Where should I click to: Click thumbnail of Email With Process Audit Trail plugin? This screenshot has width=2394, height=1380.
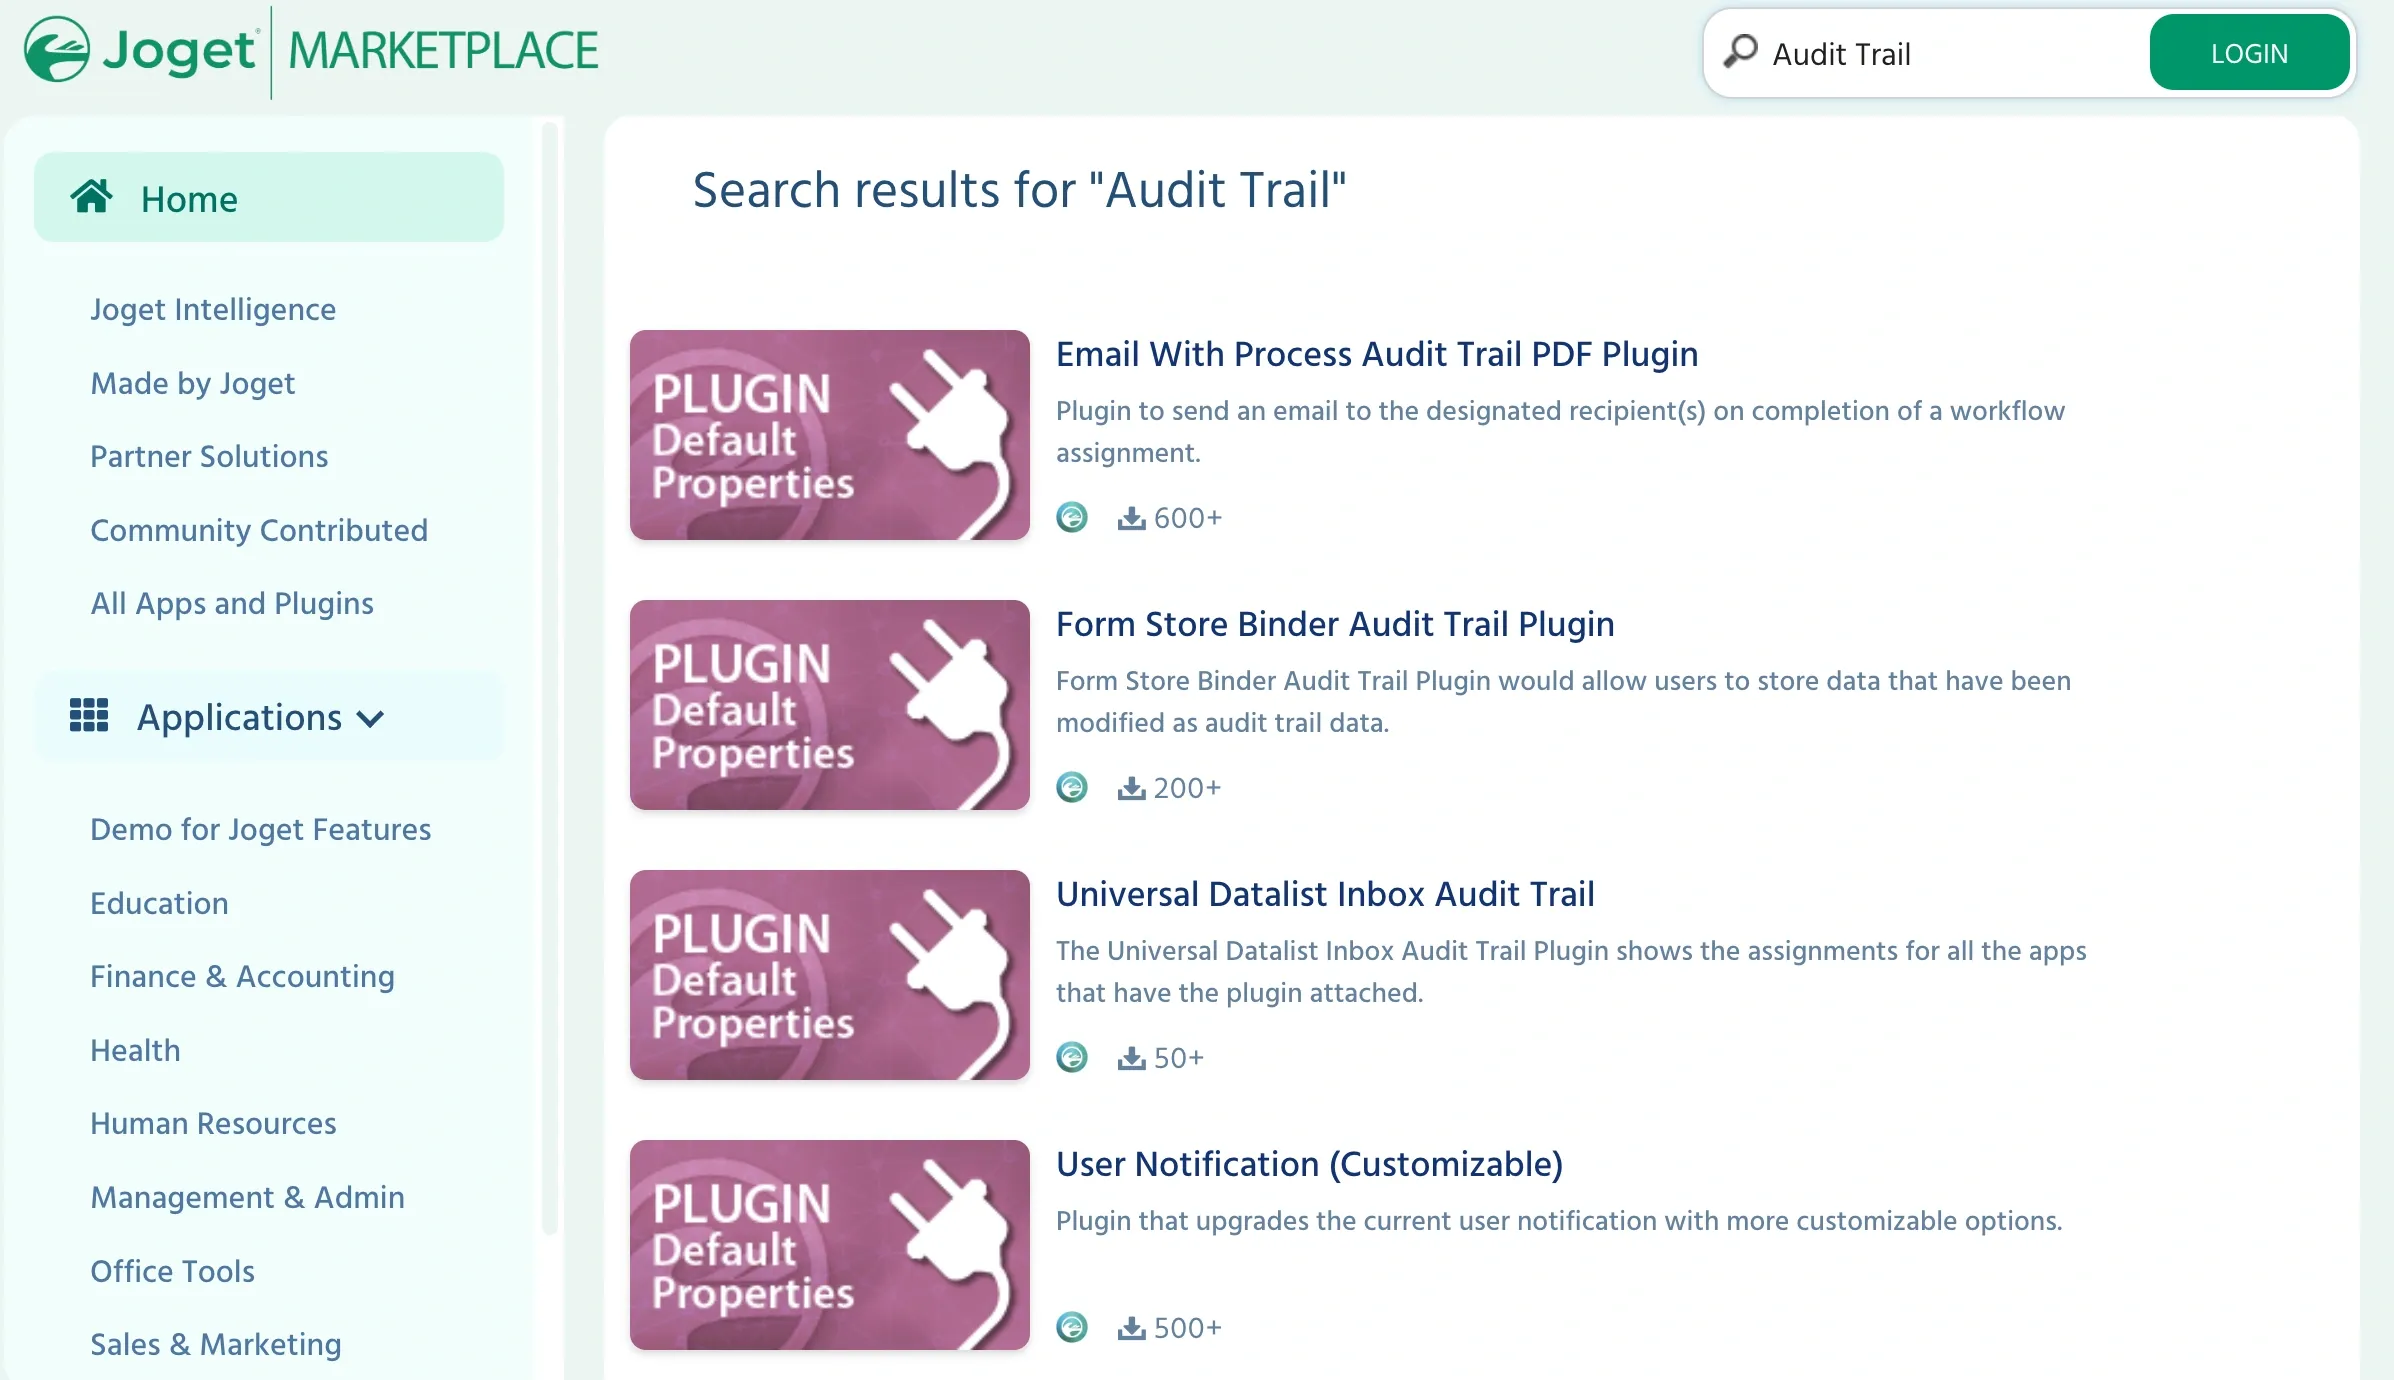pos(829,435)
